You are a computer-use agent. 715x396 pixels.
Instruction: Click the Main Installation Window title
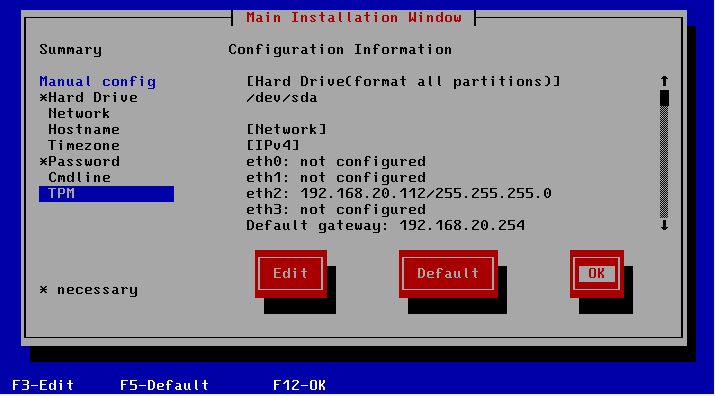point(354,18)
